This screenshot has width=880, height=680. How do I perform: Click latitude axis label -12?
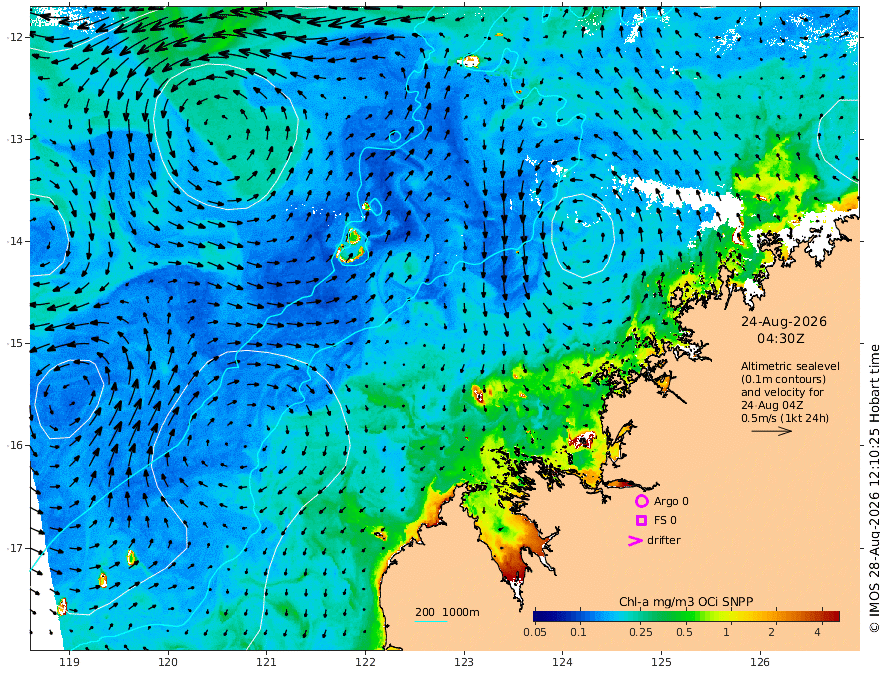[x=15, y=37]
